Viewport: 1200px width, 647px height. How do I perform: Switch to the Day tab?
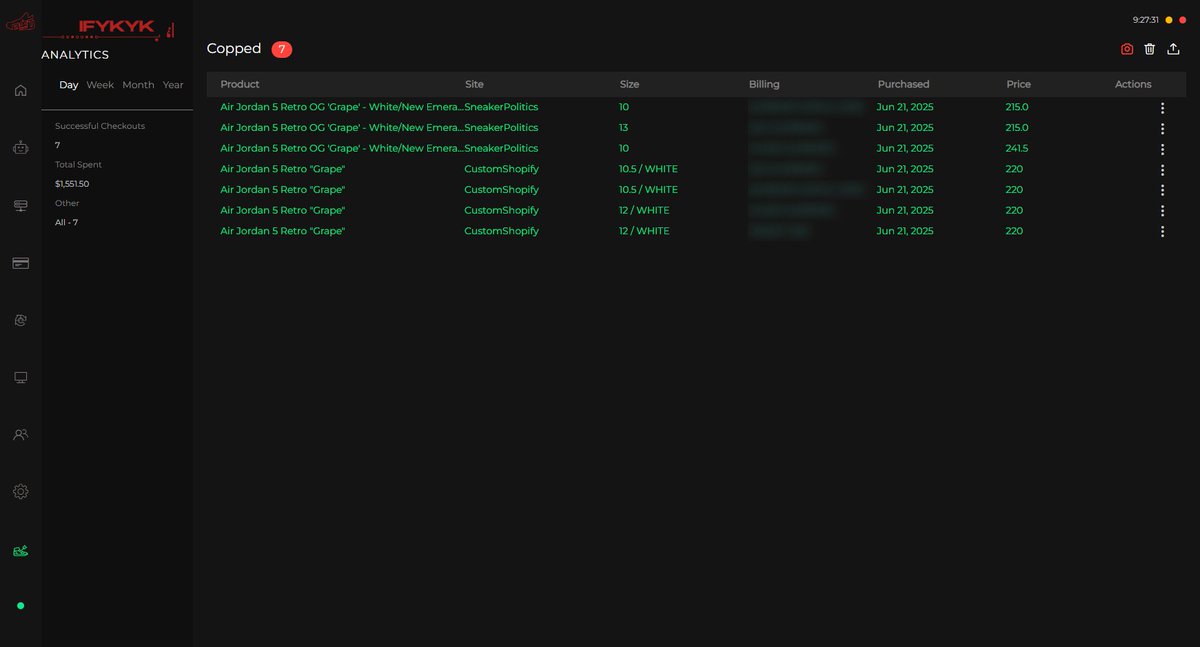69,85
